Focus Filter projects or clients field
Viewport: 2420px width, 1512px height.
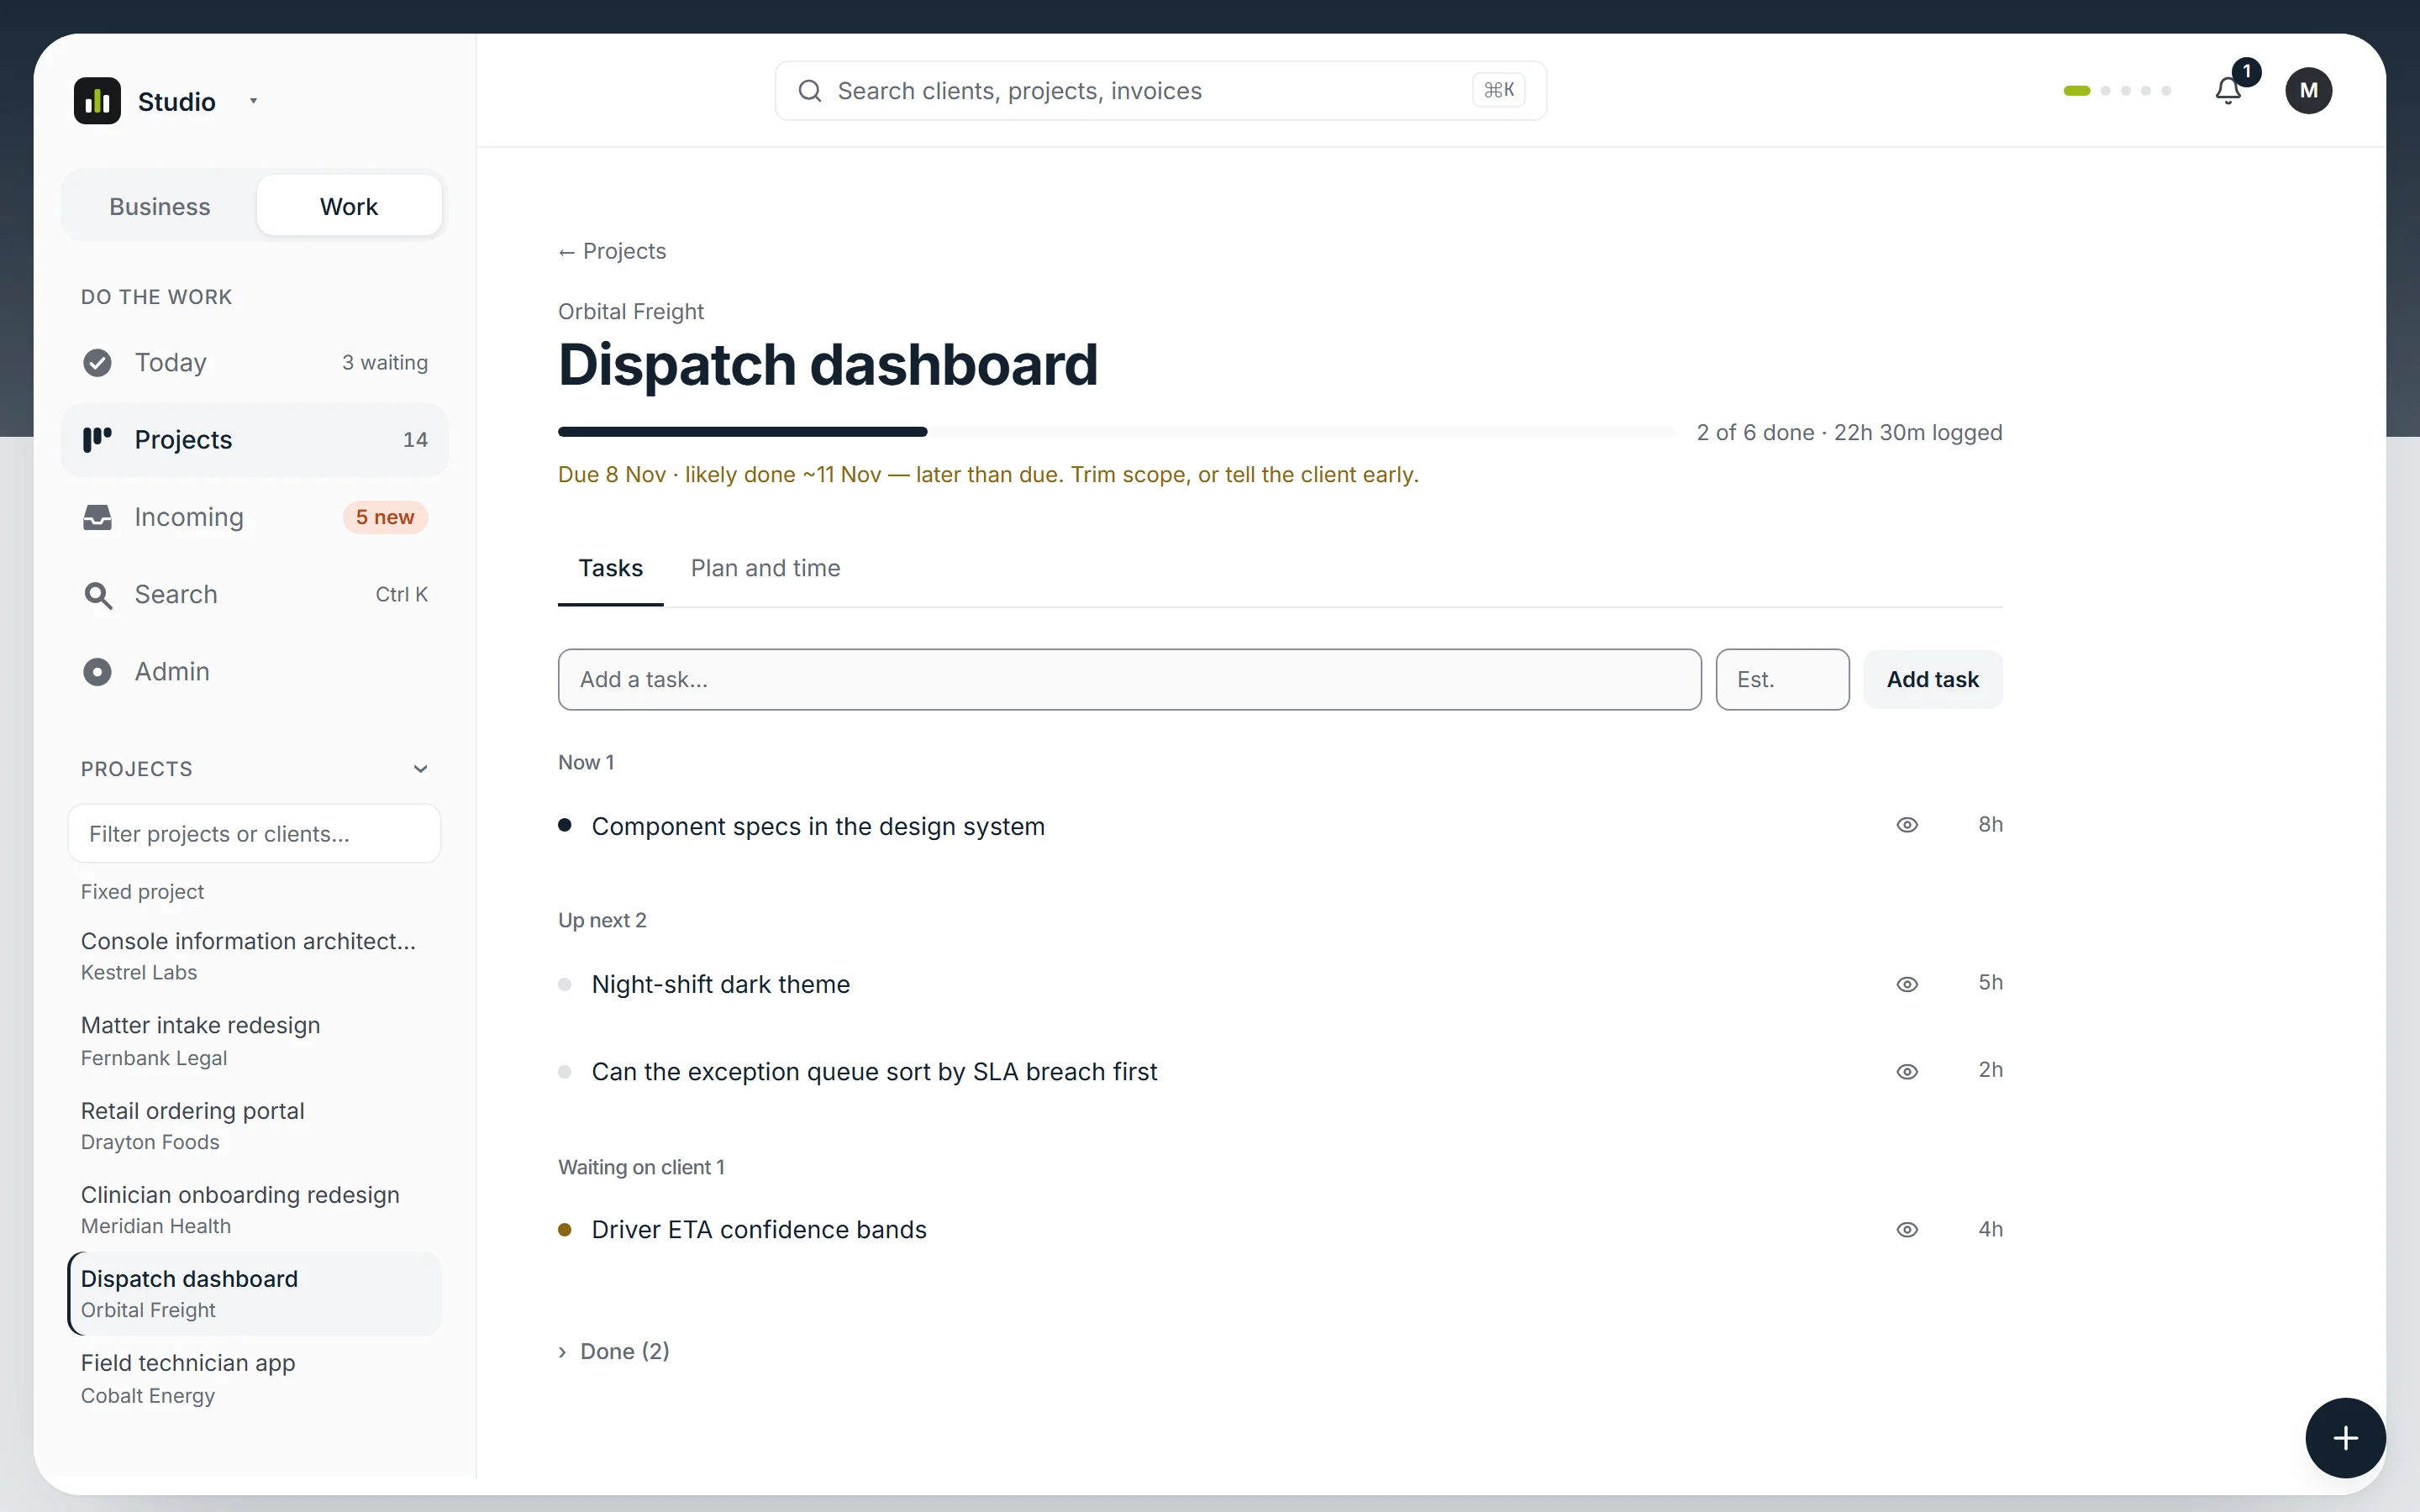coord(254,834)
